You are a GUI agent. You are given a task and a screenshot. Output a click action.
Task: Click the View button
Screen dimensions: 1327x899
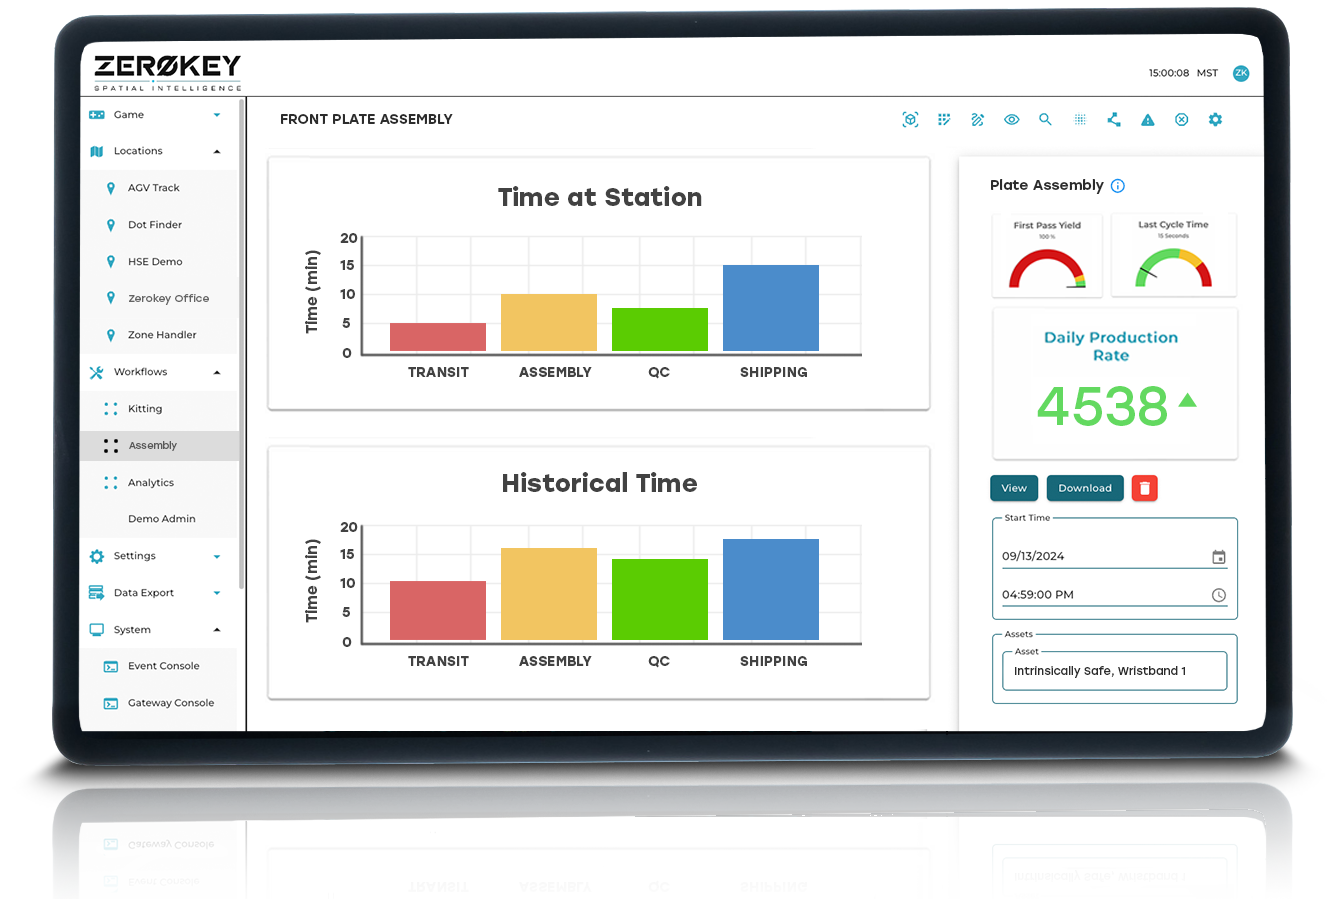[1014, 488]
